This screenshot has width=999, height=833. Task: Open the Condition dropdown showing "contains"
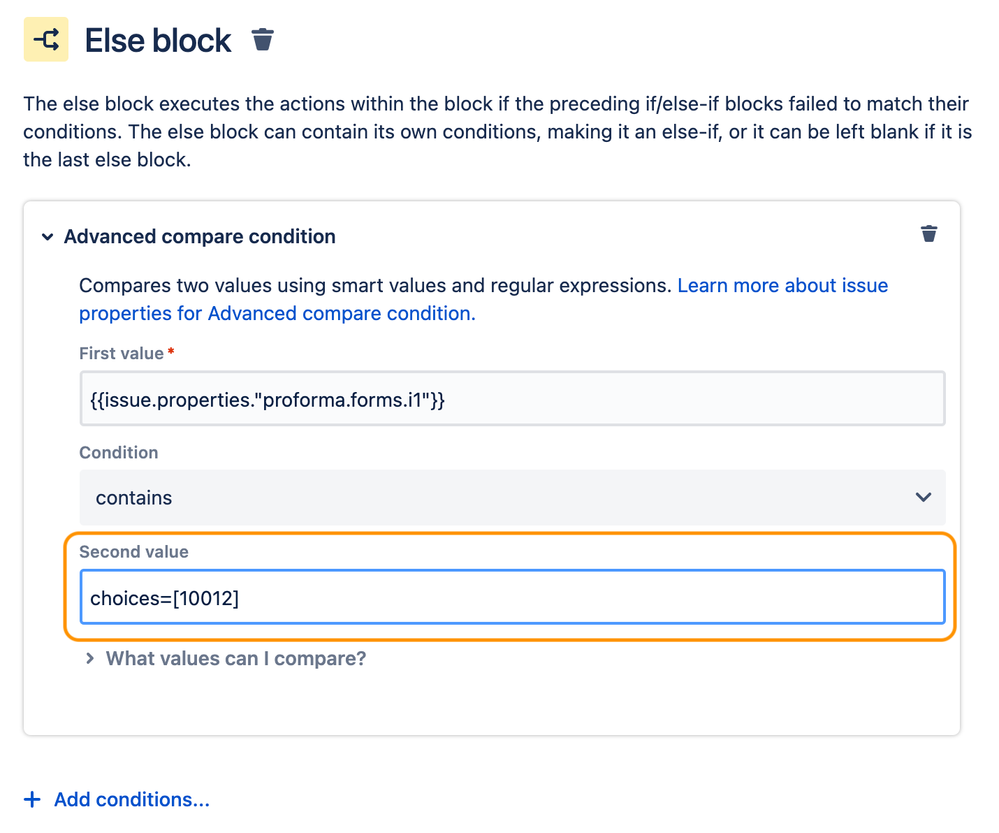pyautogui.click(x=500, y=498)
